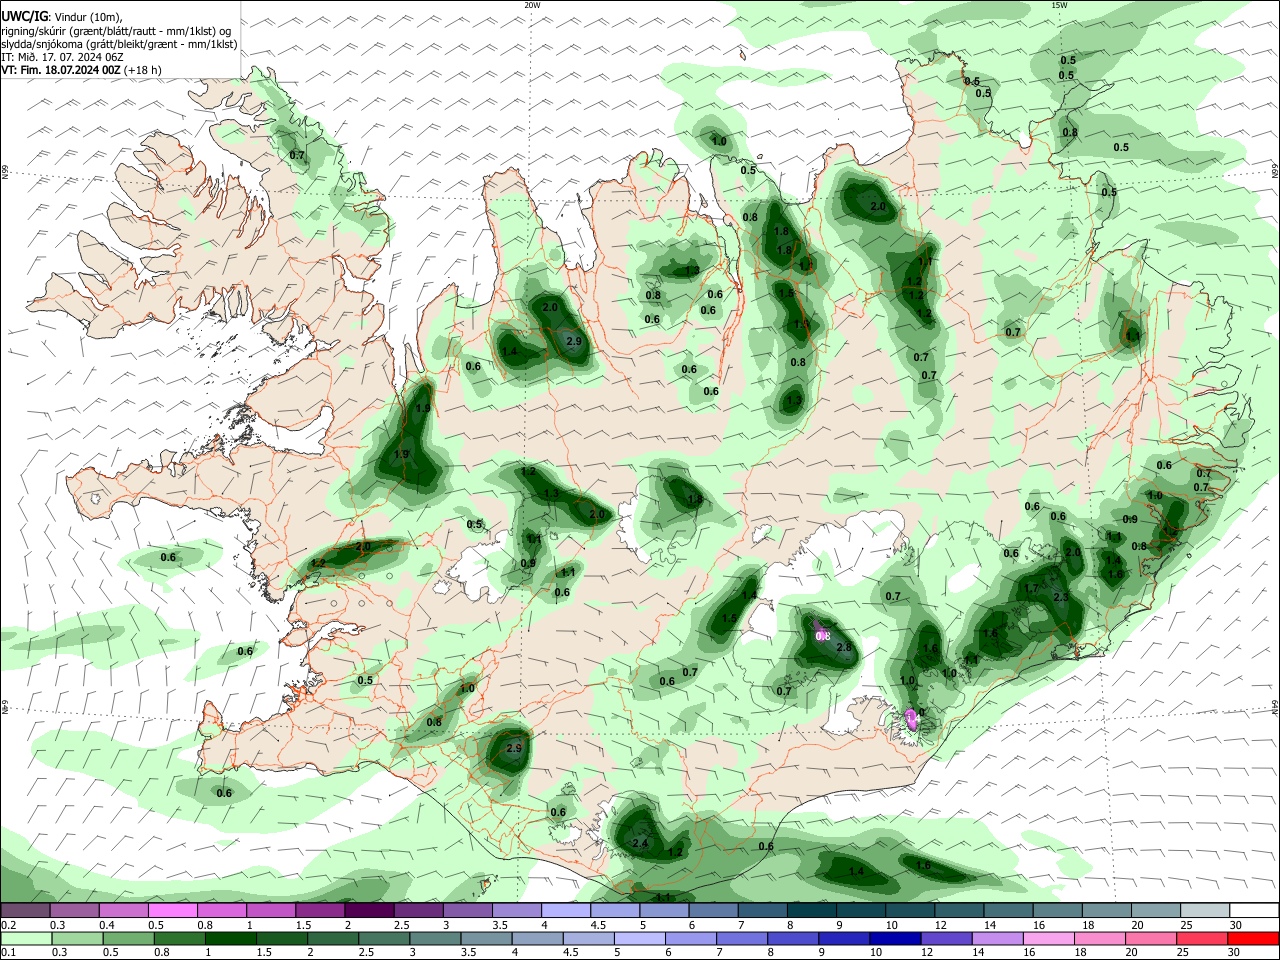This screenshot has width=1280, height=960.
Task: Click the '0.1' label of the rain scale
Action: point(8,952)
